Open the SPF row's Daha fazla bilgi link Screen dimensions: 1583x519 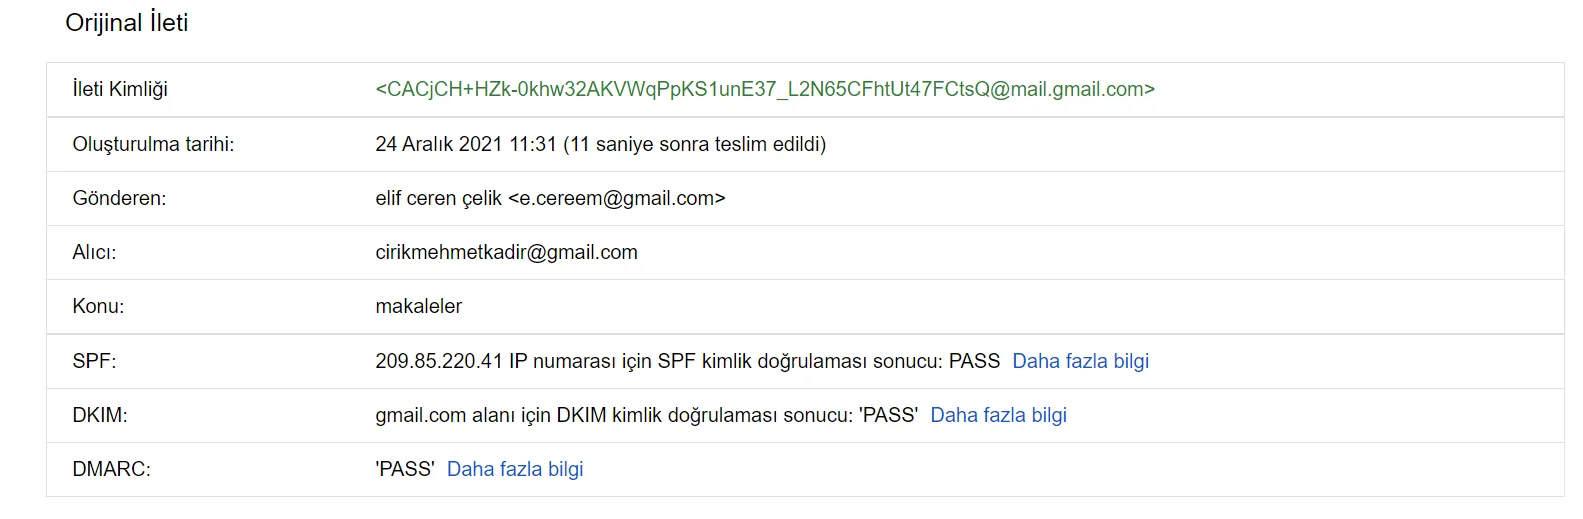click(1080, 361)
